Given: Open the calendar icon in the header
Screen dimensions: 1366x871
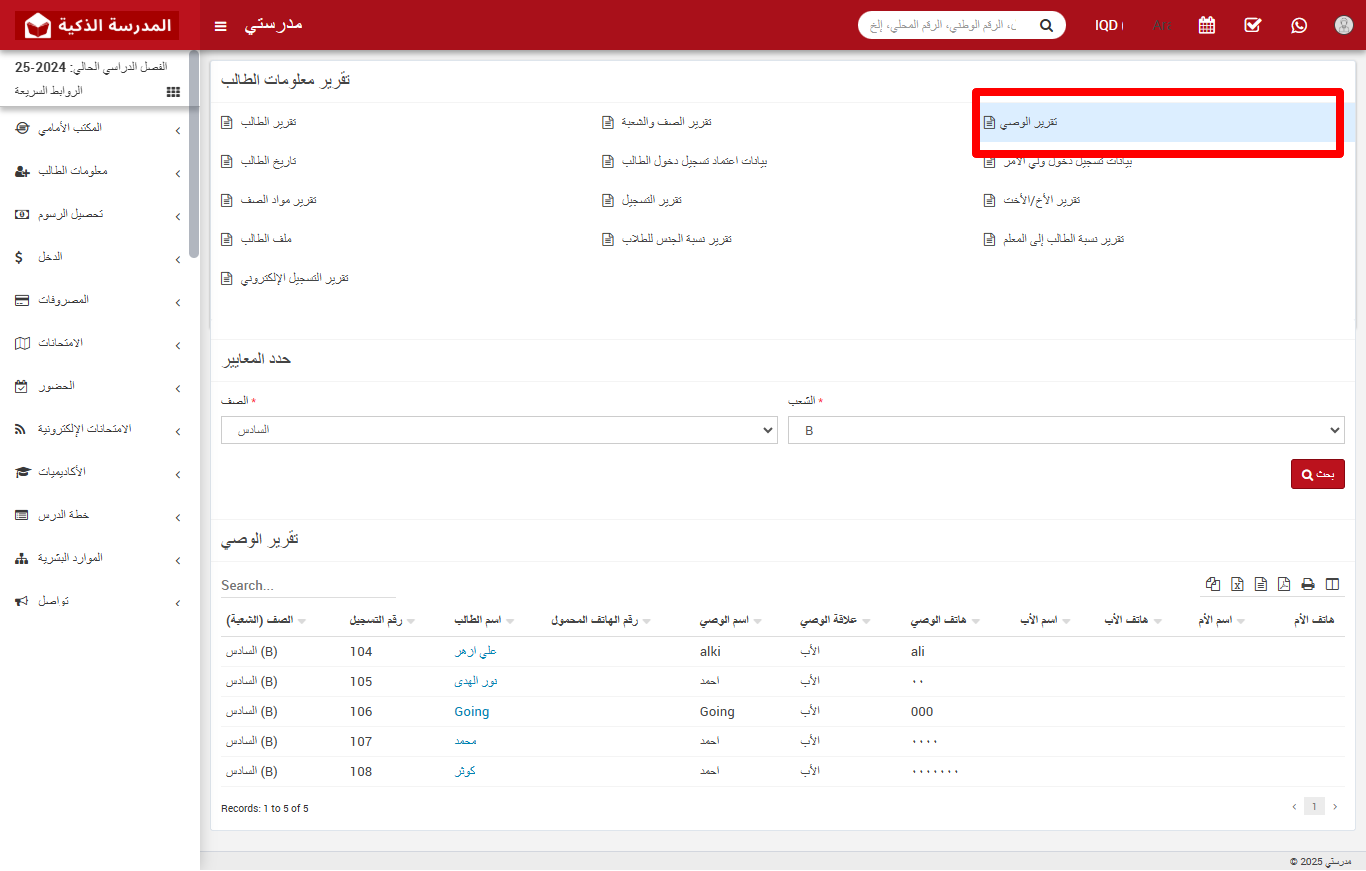Looking at the screenshot, I should tap(1206, 25).
